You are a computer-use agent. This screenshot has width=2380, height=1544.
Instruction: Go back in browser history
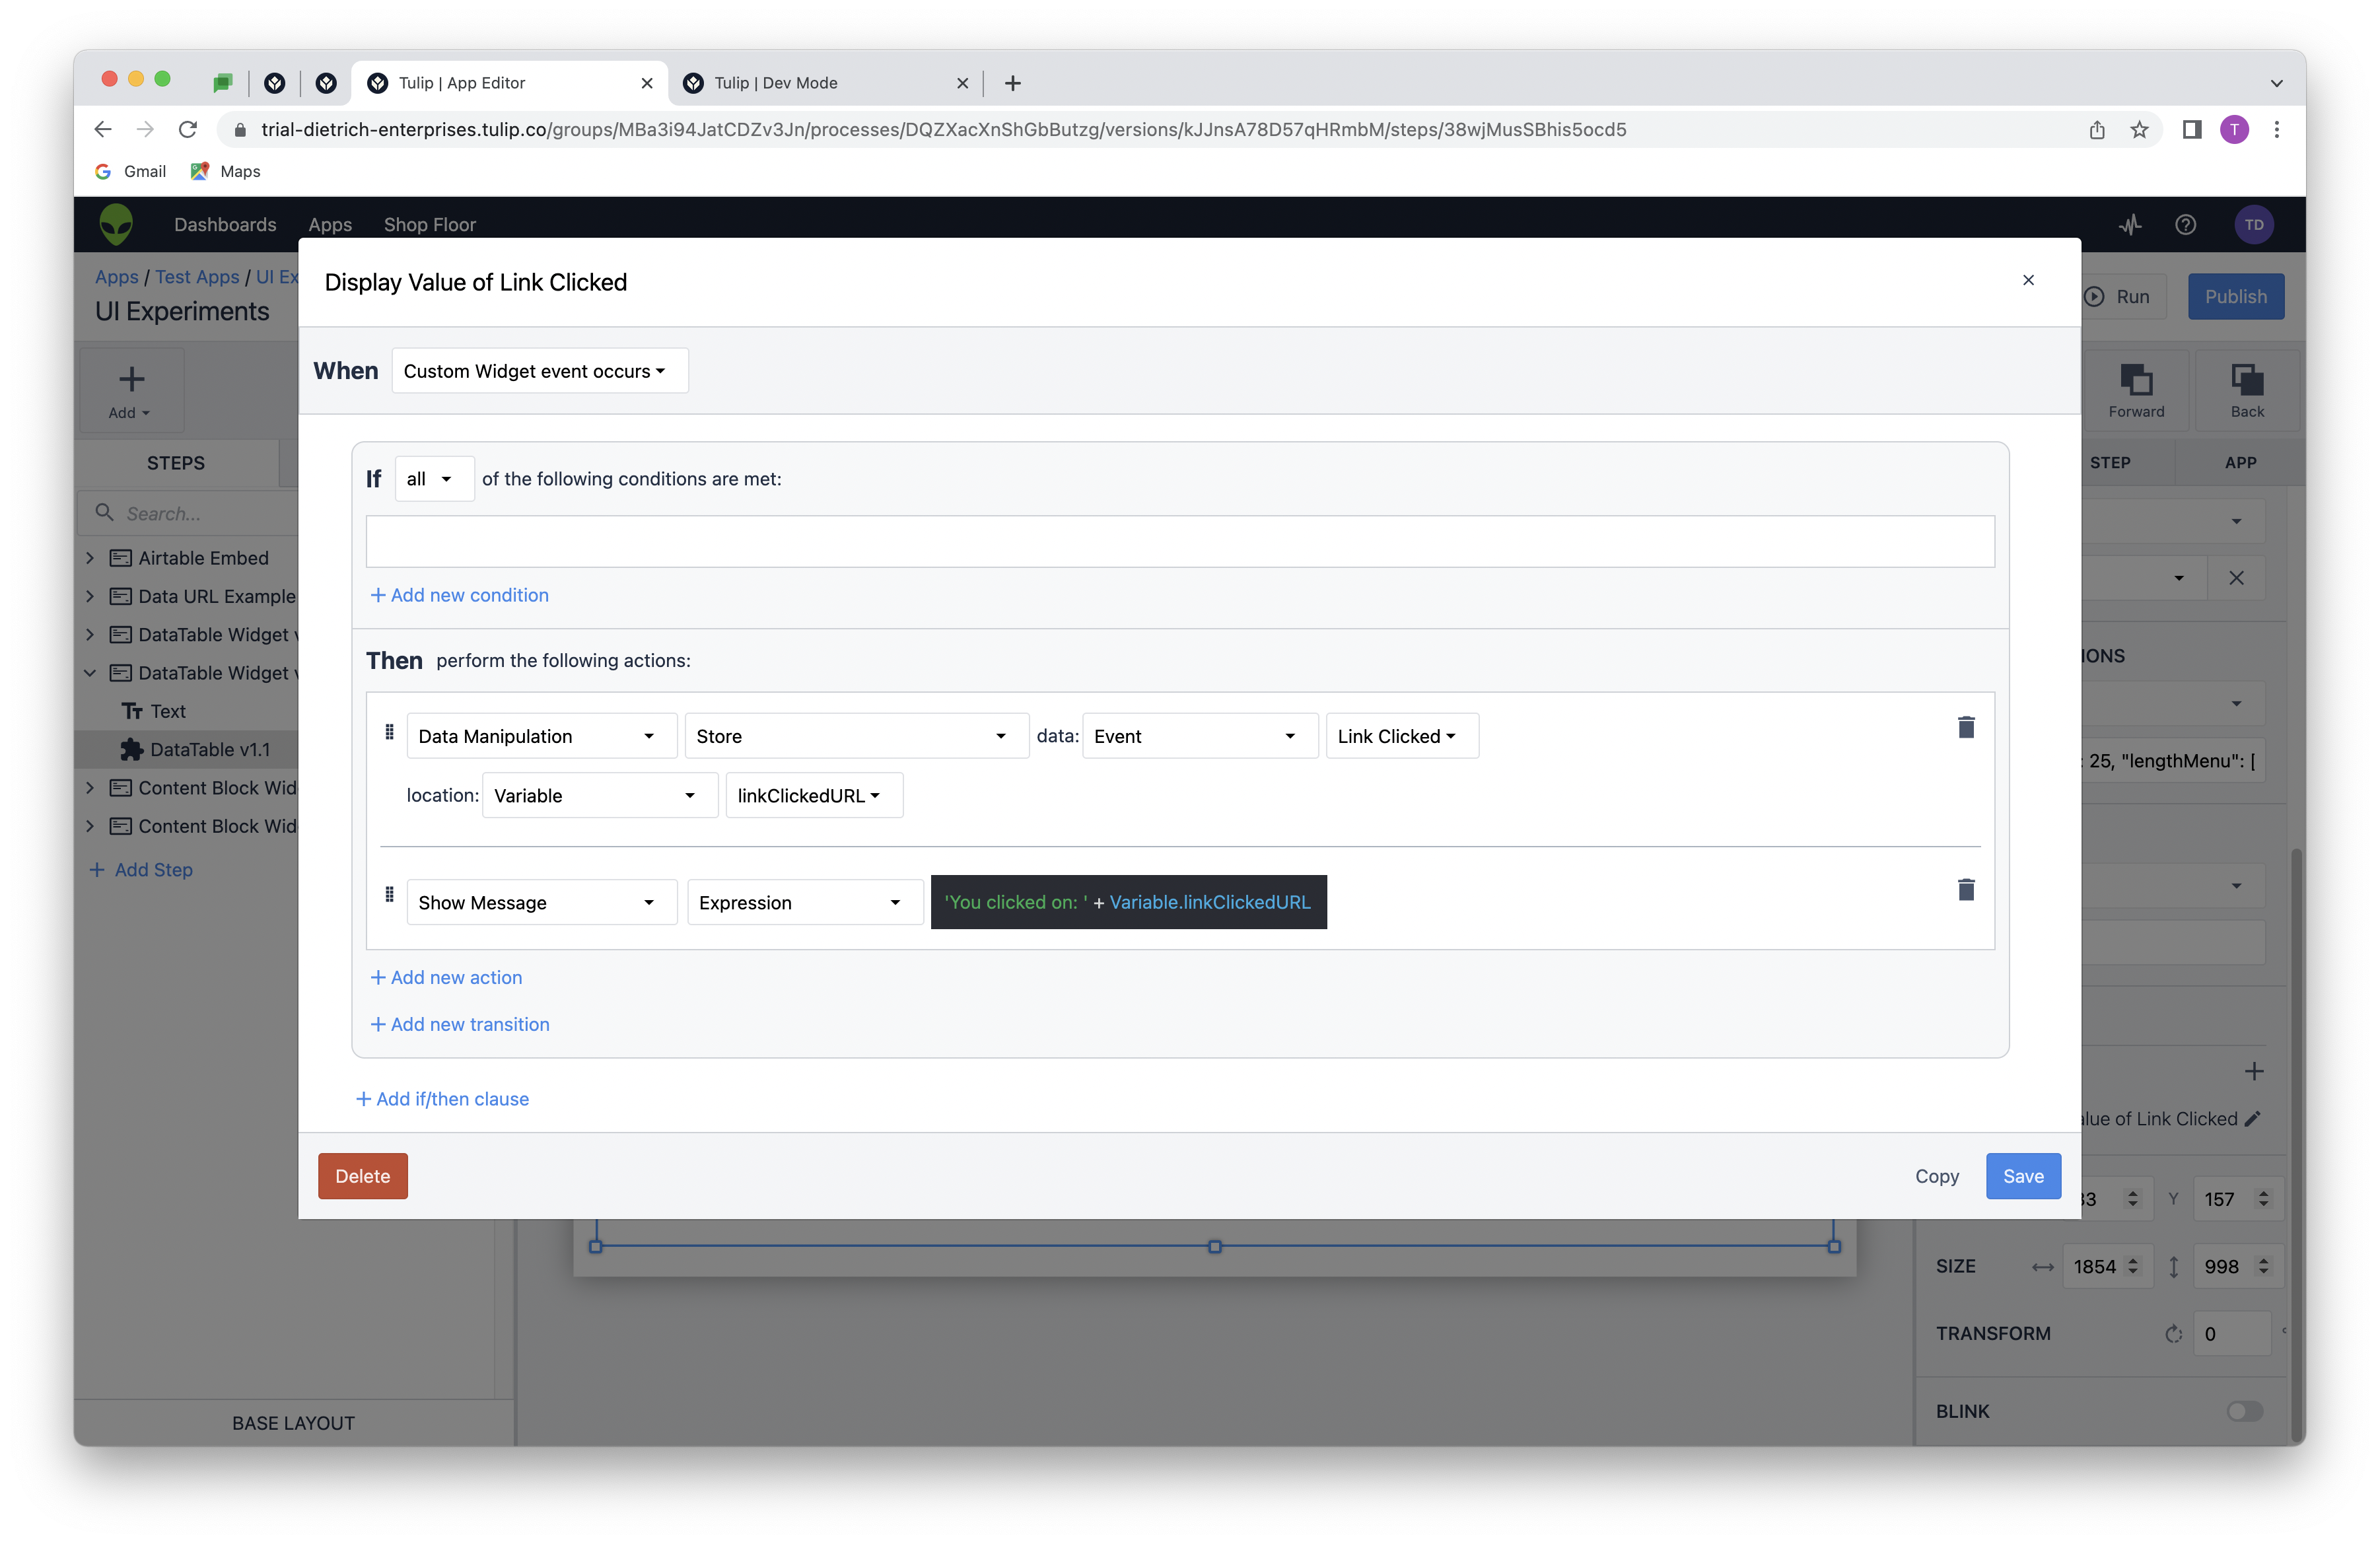[102, 129]
